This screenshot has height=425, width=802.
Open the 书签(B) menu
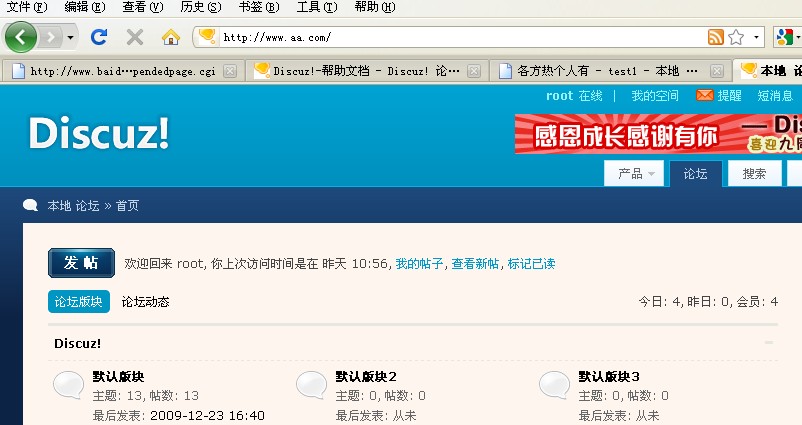pos(259,7)
